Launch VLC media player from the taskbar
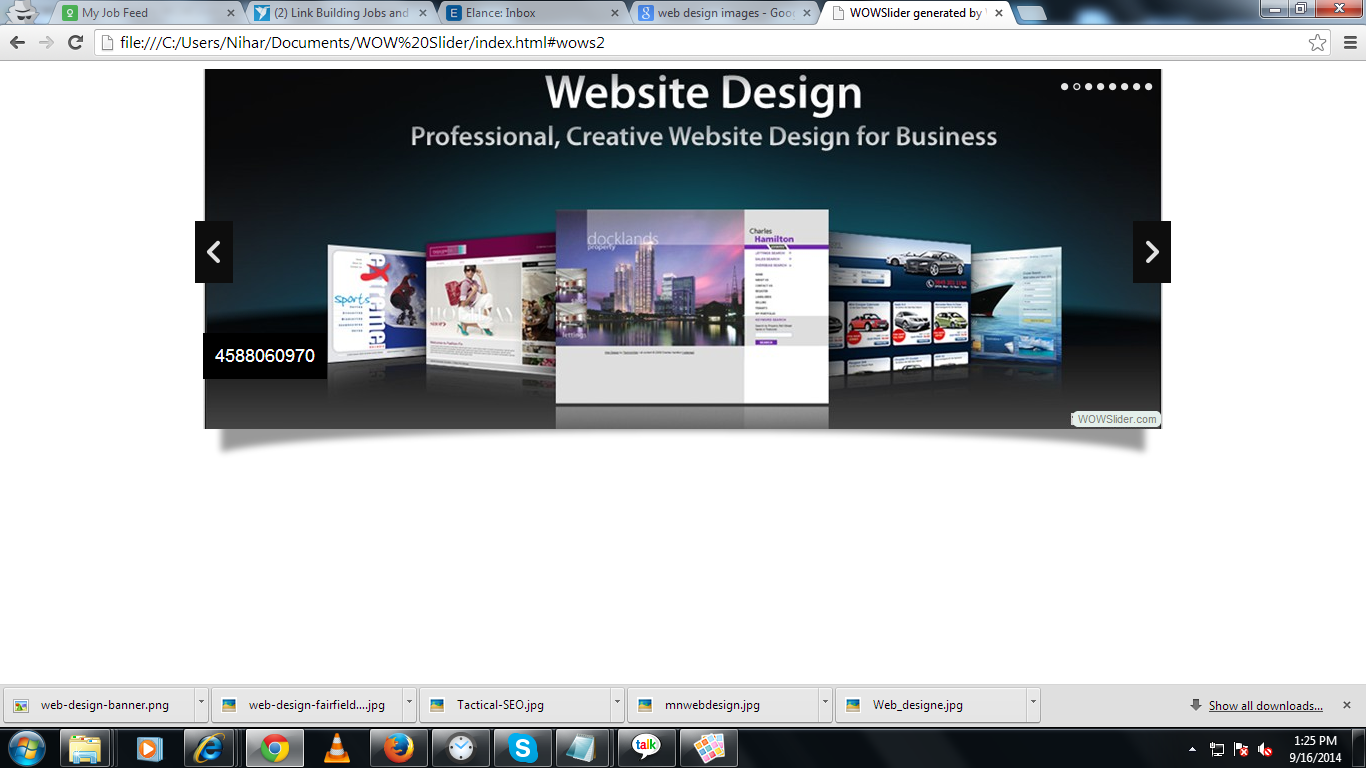 click(x=336, y=747)
